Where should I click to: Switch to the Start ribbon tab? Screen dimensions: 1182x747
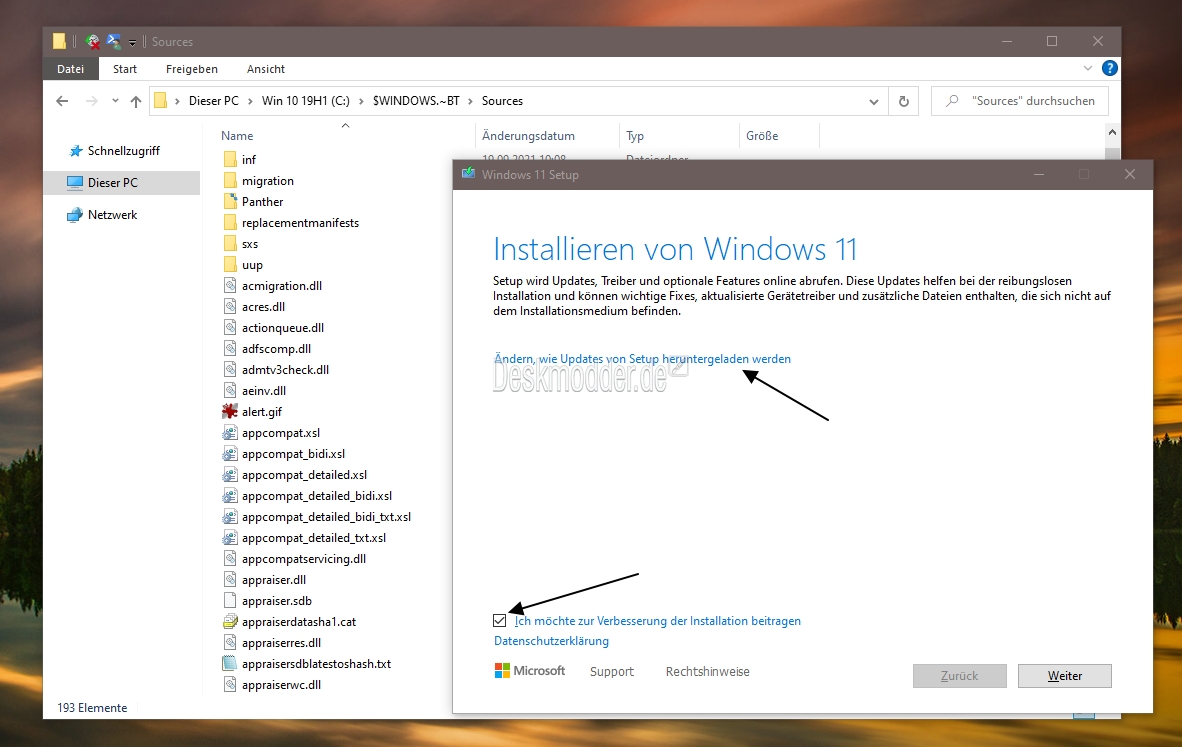coord(125,69)
